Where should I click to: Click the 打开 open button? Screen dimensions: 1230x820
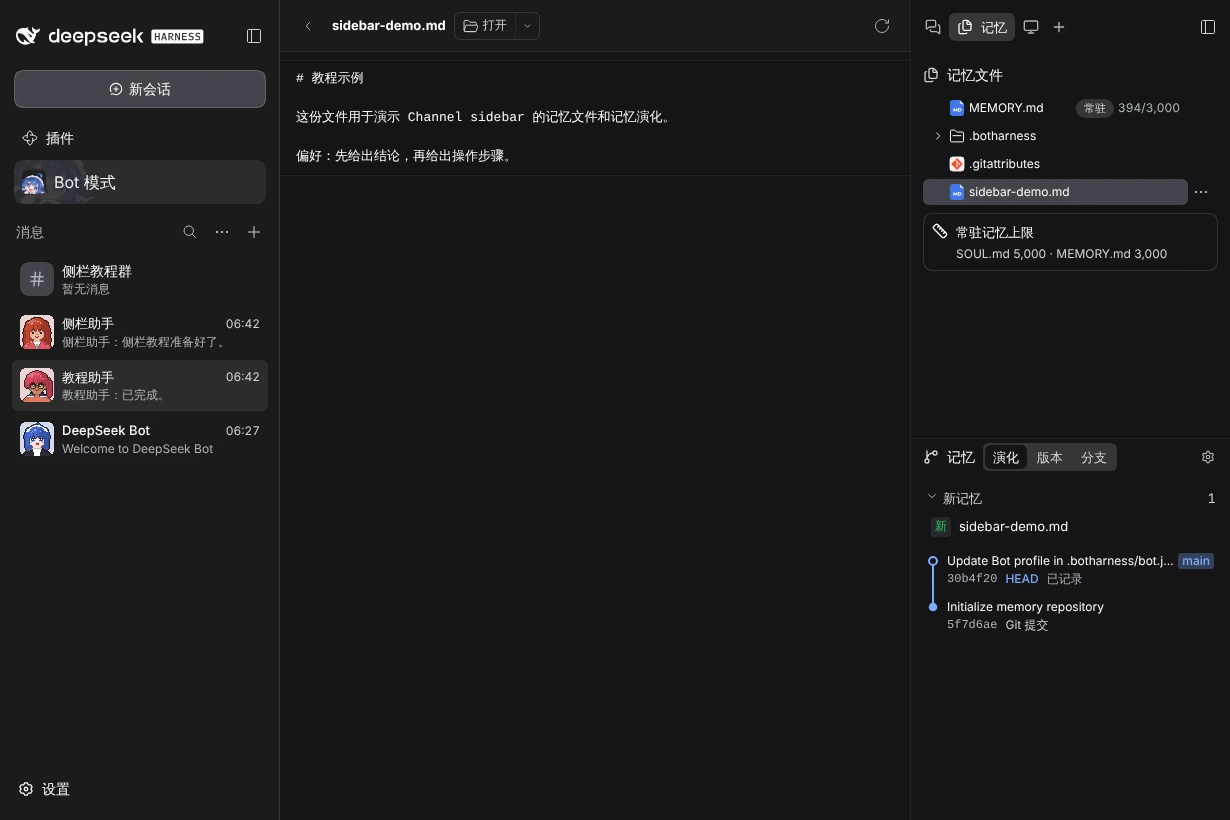(x=485, y=26)
